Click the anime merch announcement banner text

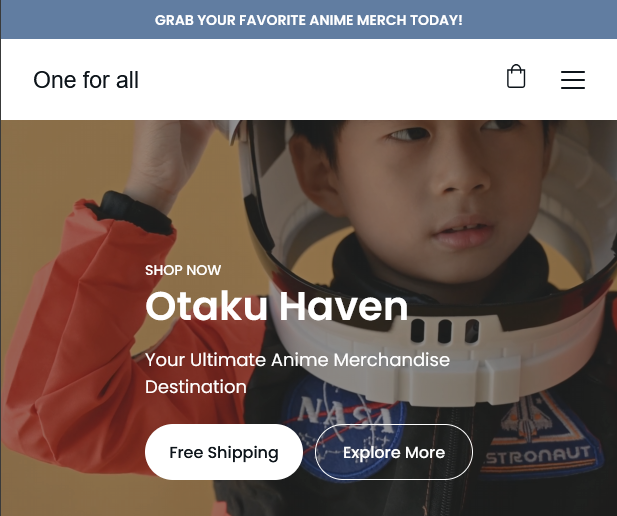click(x=308, y=20)
